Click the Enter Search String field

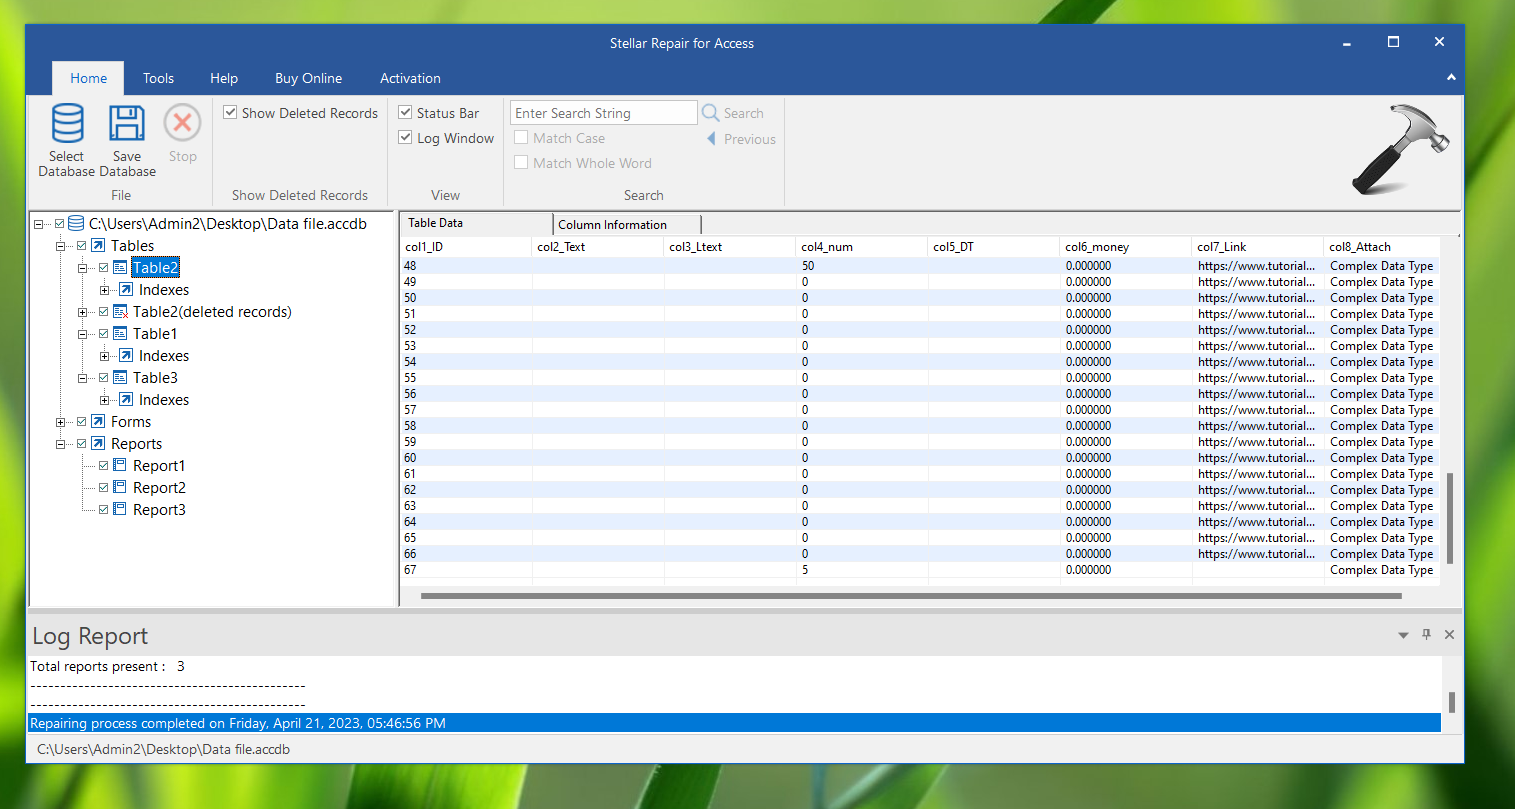click(603, 113)
